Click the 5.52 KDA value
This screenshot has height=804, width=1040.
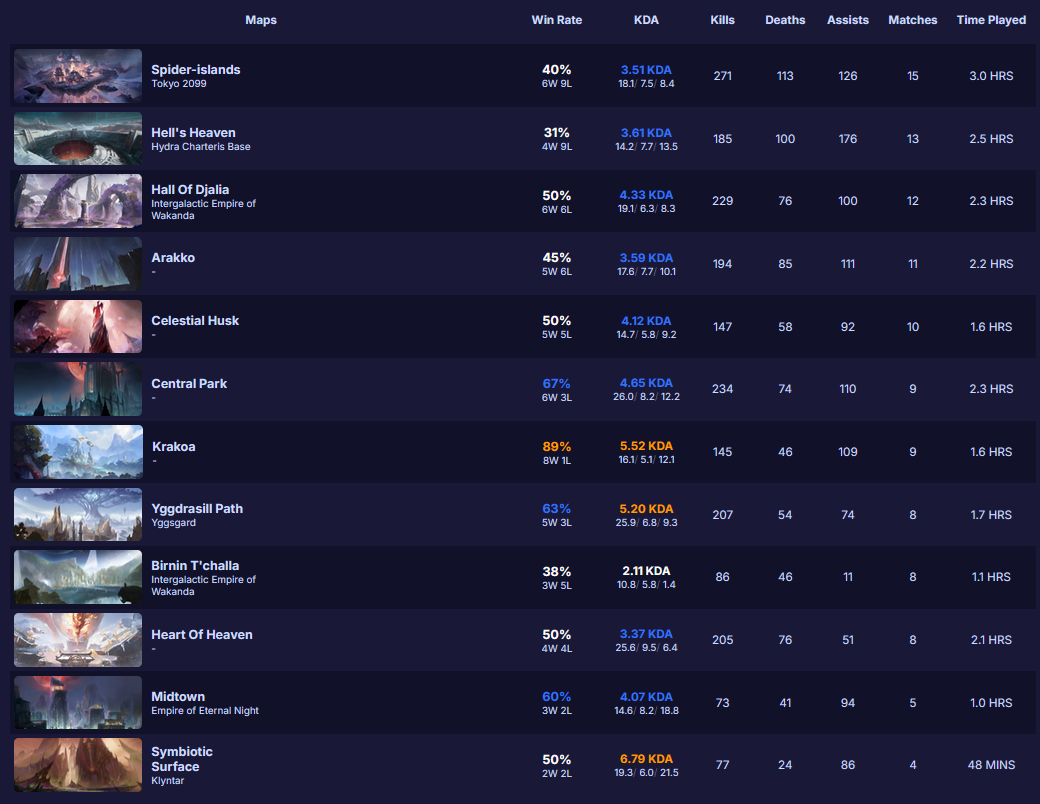[x=646, y=446]
